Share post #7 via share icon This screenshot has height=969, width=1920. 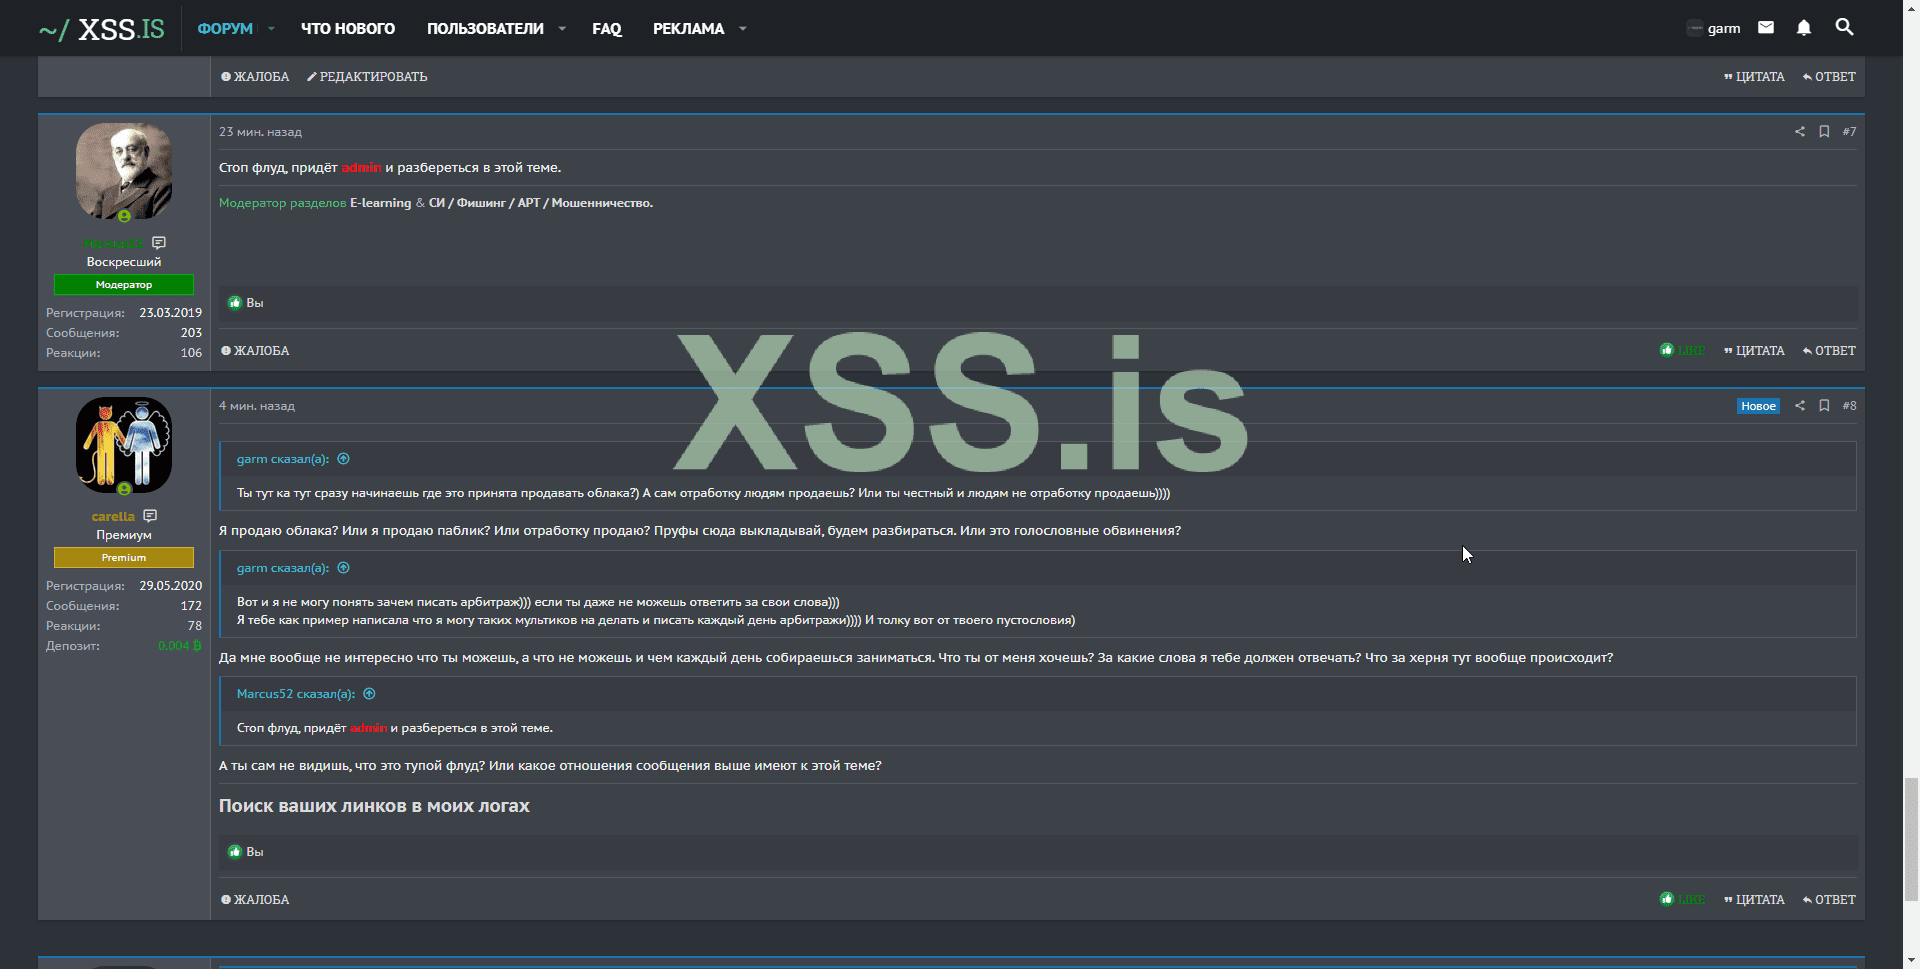tap(1800, 132)
